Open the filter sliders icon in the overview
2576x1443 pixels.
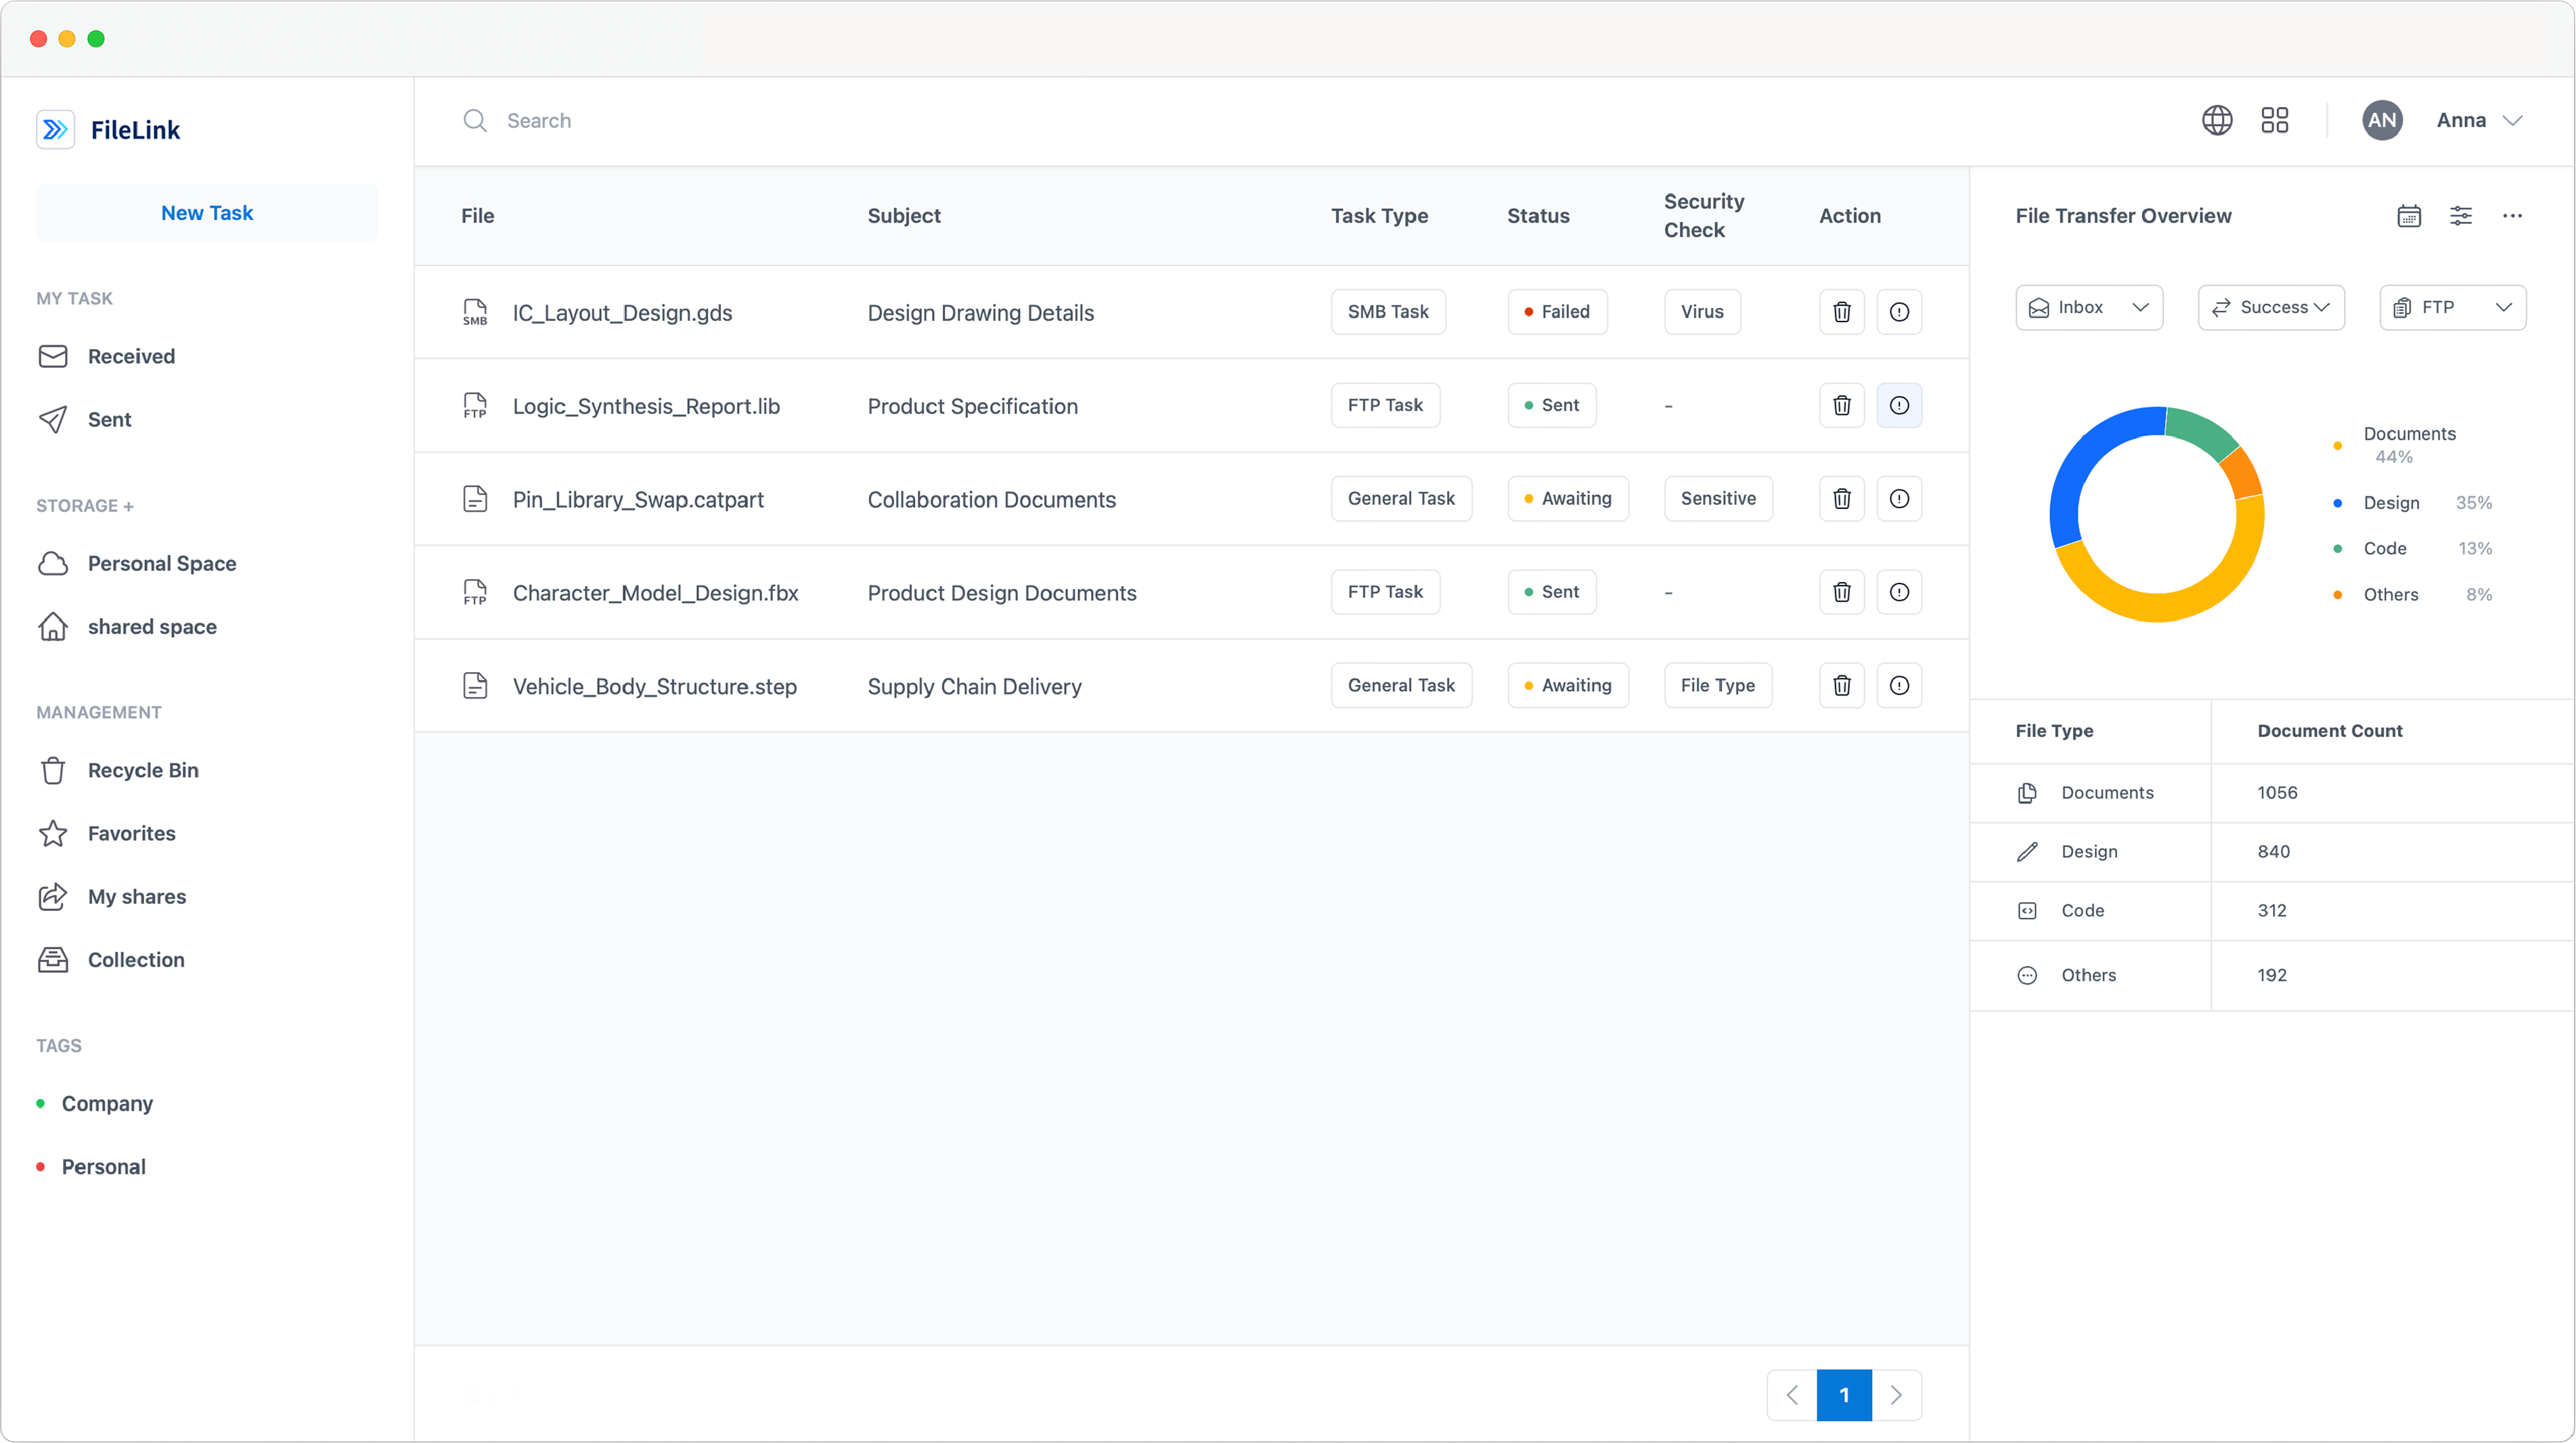pyautogui.click(x=2460, y=216)
